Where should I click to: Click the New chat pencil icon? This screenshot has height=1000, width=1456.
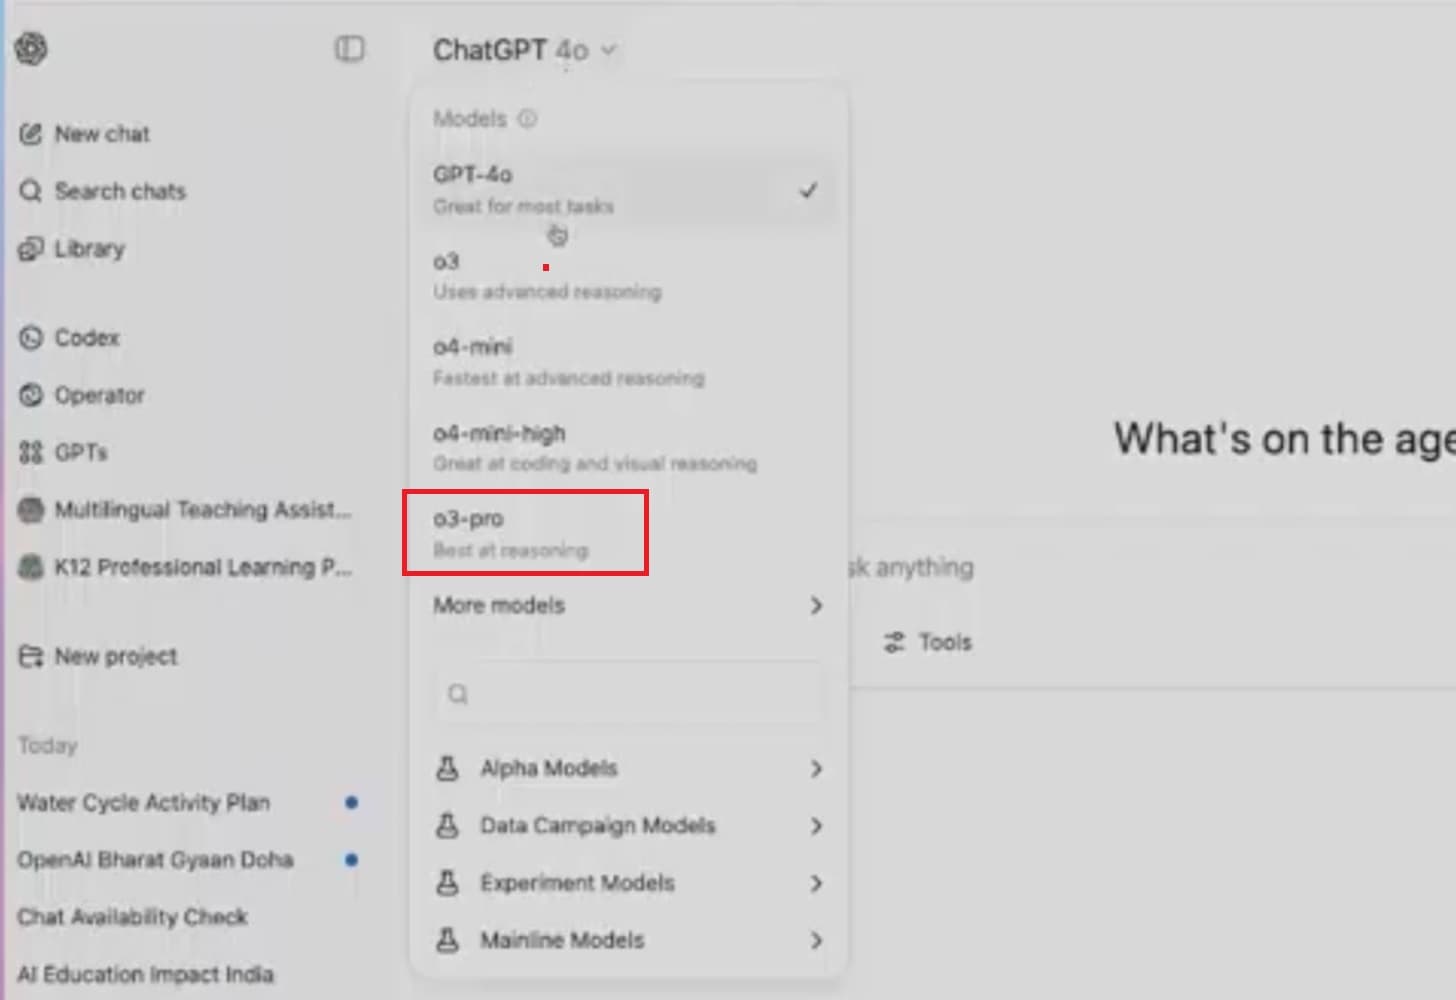(31, 134)
